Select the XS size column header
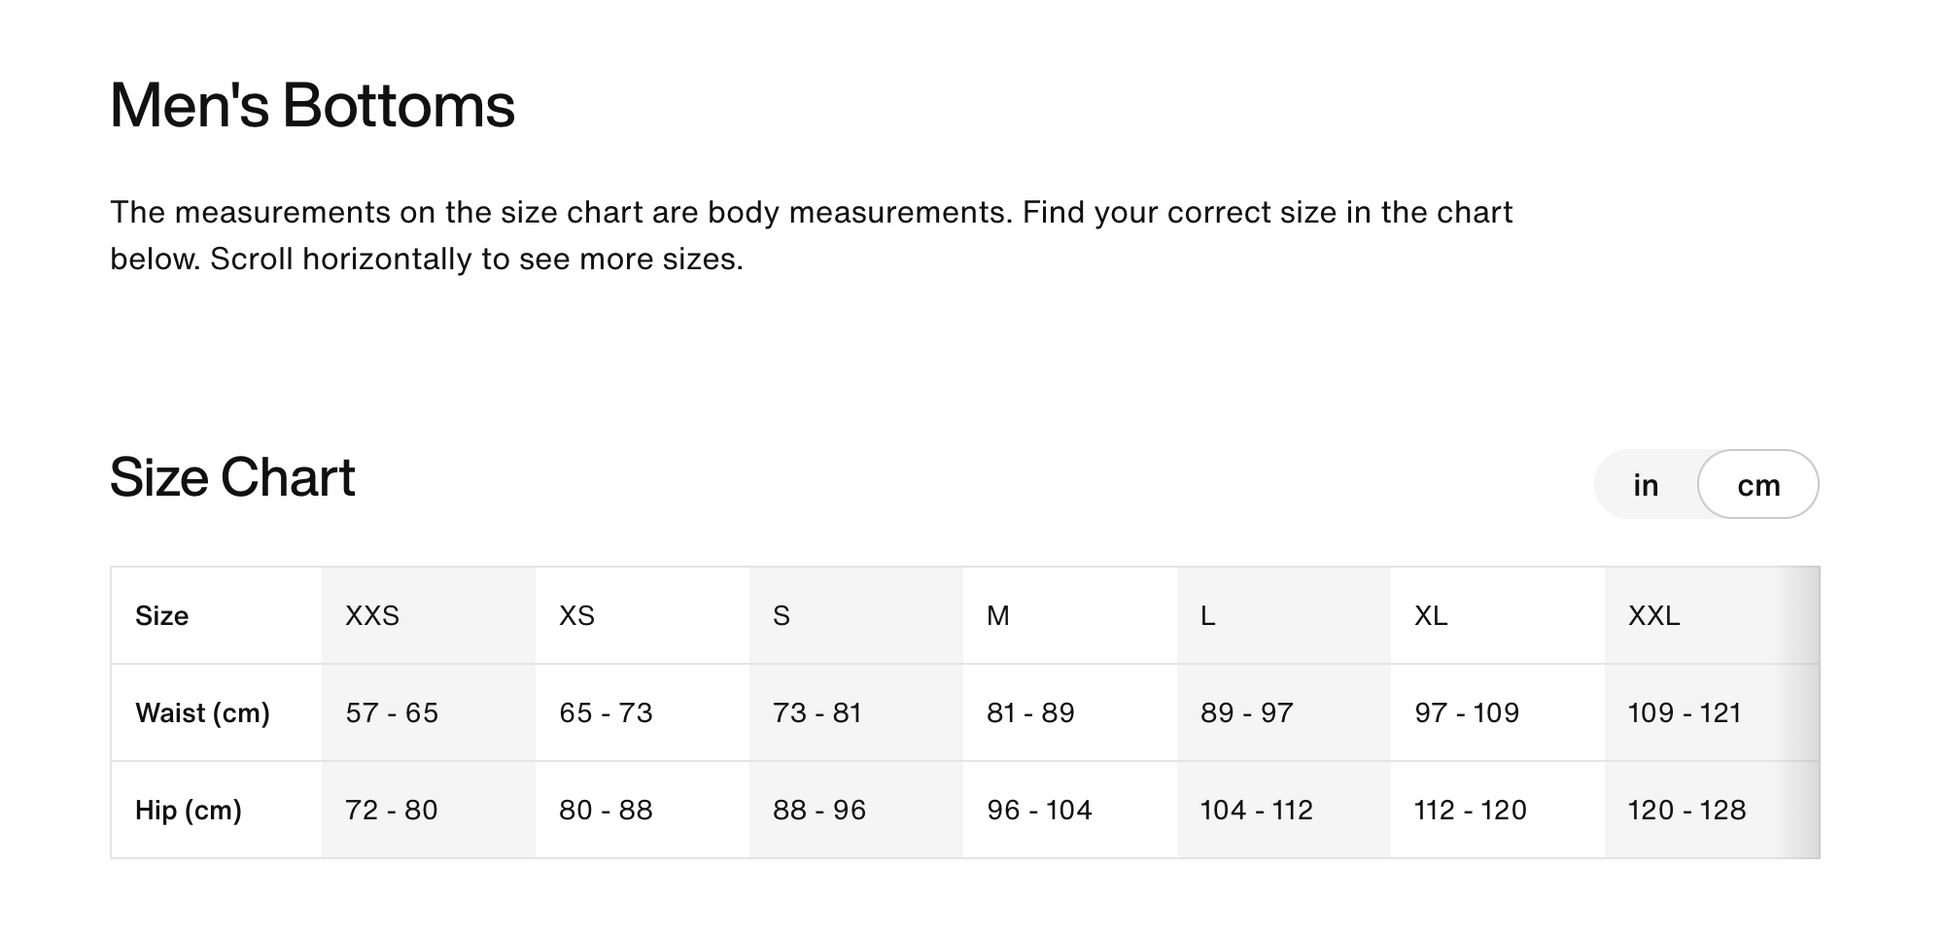The image size is (1946, 935). pyautogui.click(x=577, y=616)
